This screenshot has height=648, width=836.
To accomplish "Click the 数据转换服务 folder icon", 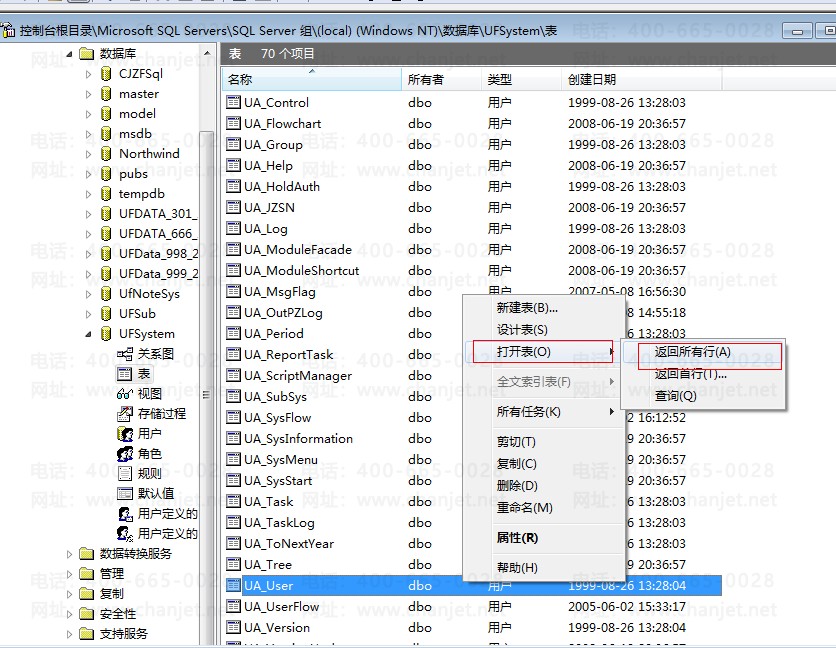I will click(86, 554).
